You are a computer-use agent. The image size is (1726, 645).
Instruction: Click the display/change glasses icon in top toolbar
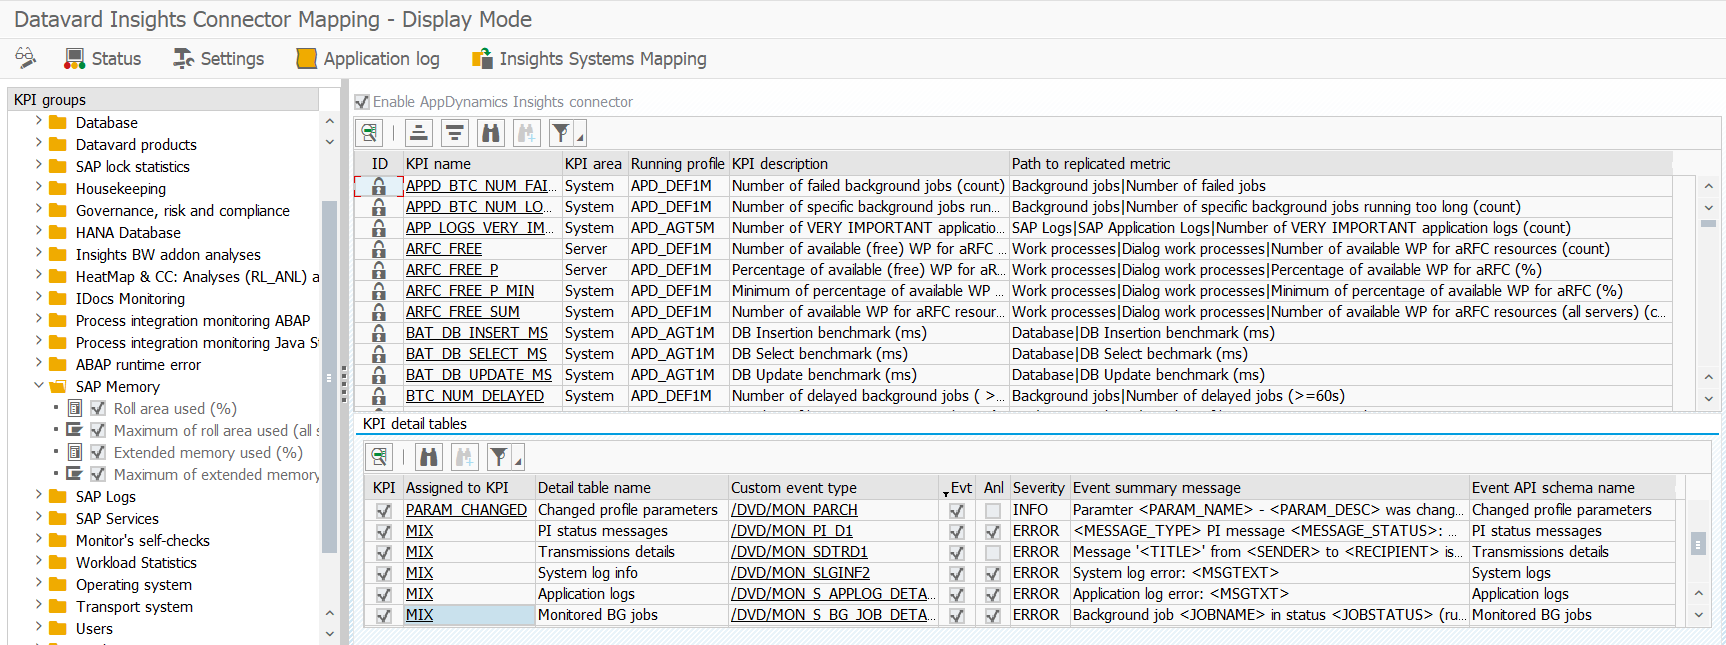click(x=26, y=58)
